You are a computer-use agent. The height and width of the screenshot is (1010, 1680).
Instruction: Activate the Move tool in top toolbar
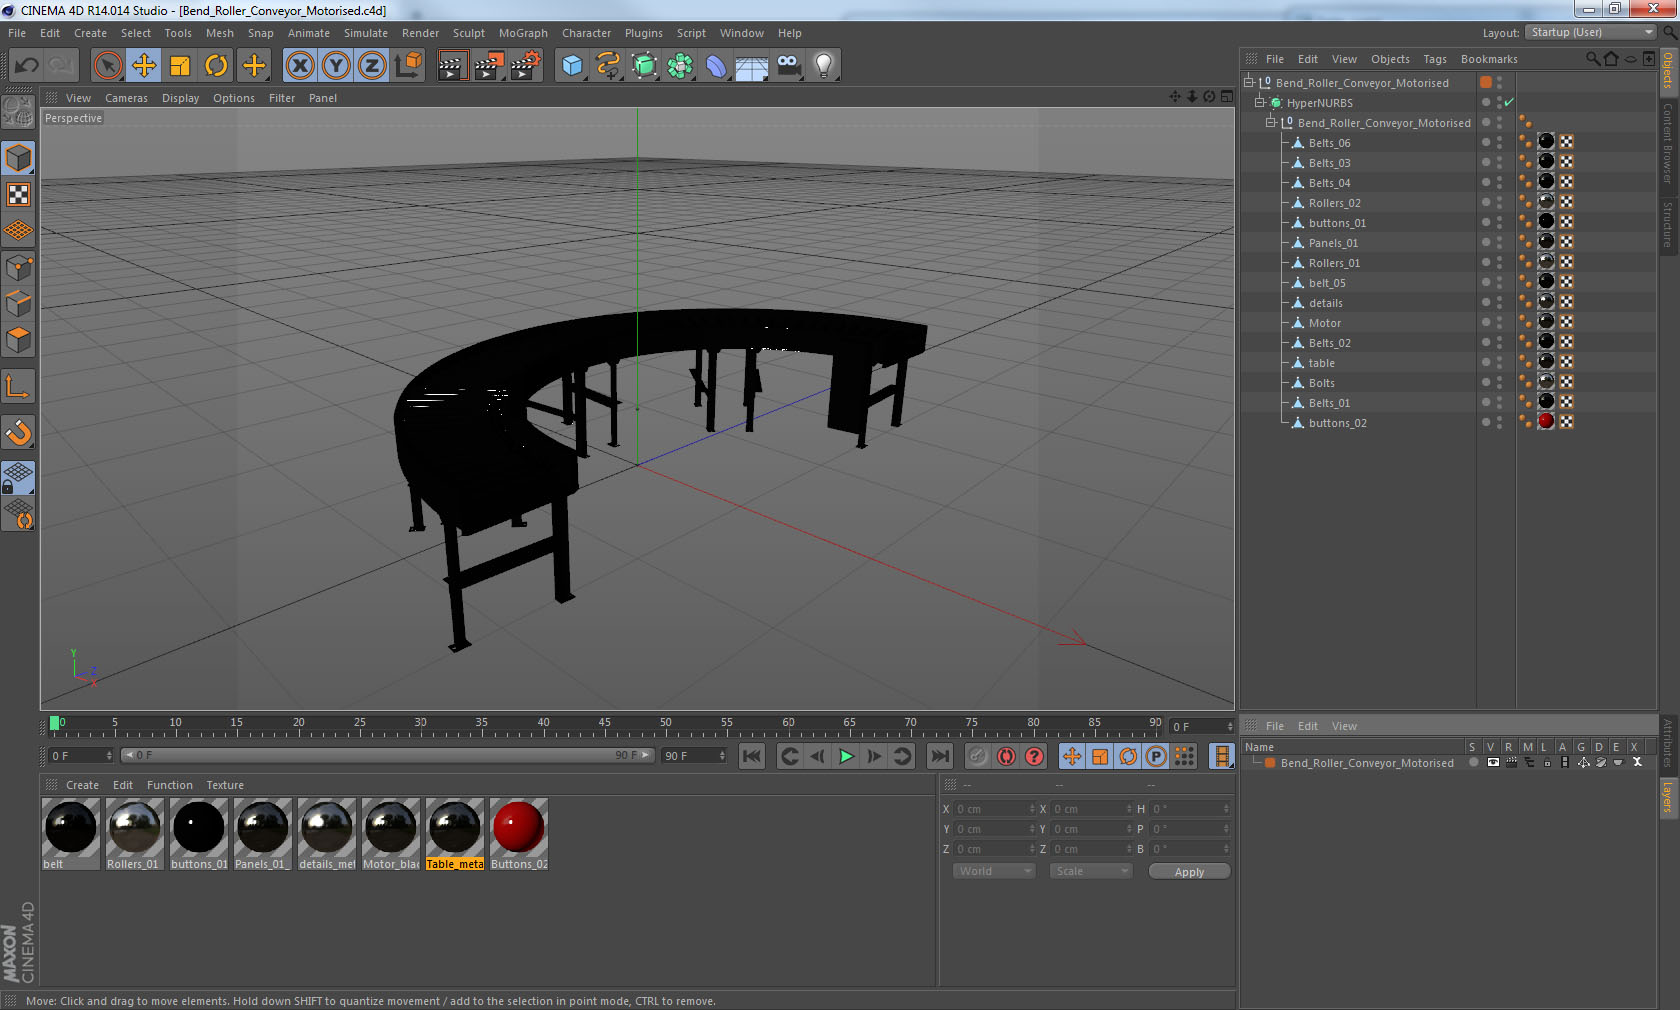[144, 66]
